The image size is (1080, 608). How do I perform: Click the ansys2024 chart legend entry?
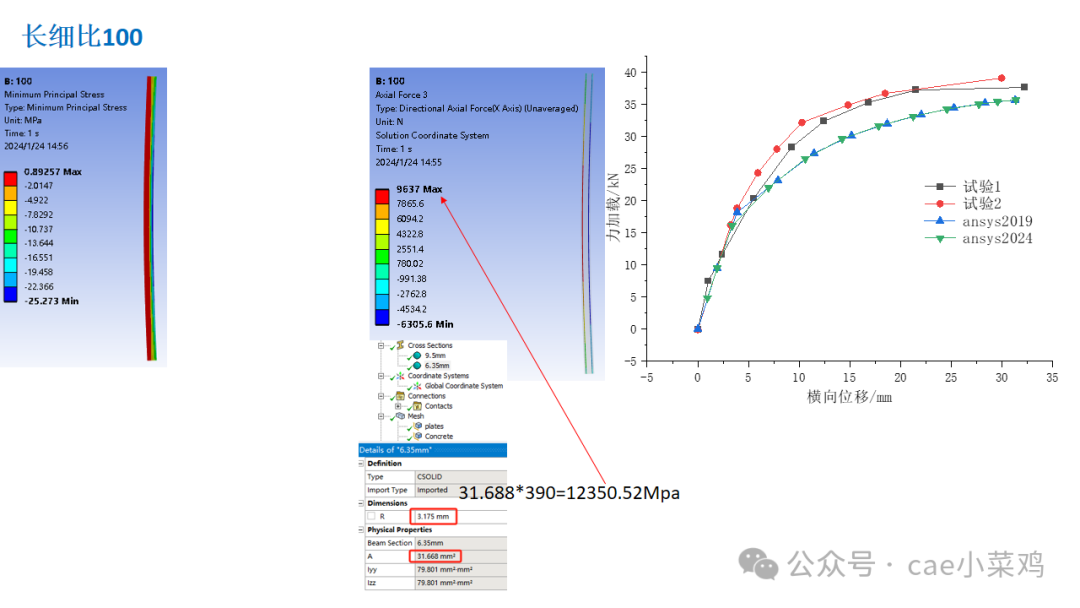point(978,238)
